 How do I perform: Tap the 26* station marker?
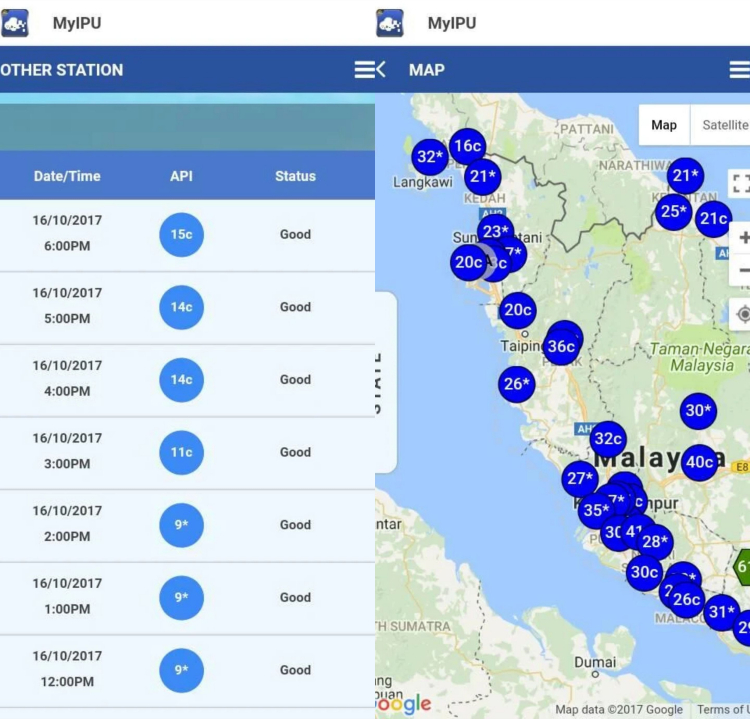[x=517, y=384]
